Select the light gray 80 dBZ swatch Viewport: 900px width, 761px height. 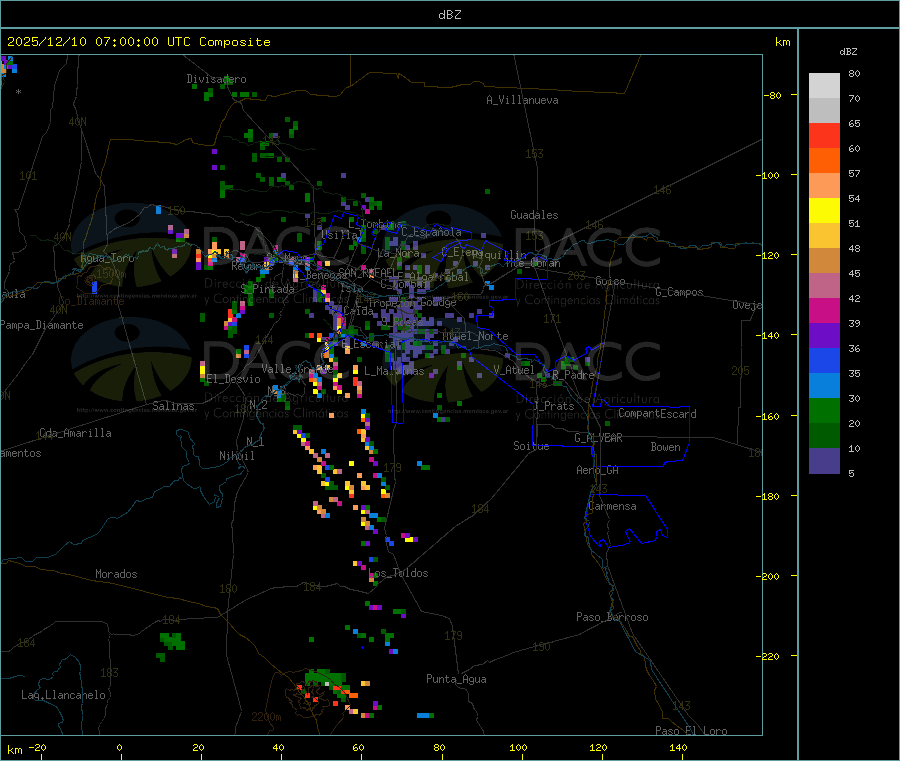tap(824, 86)
